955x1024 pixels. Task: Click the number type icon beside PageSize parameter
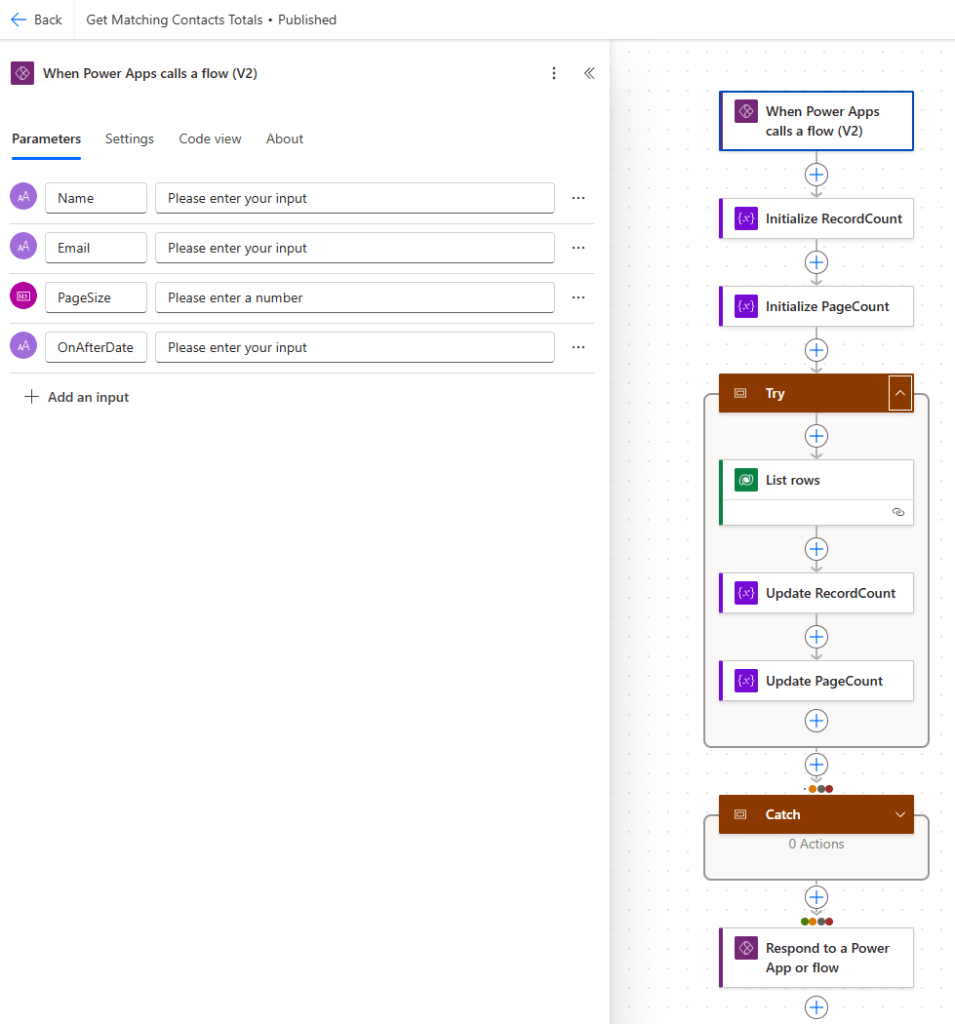coord(23,297)
